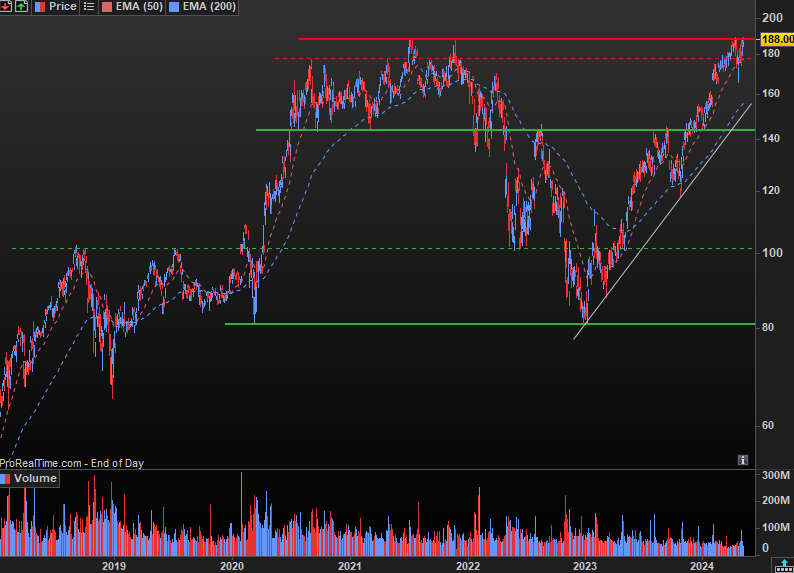Viewport: 794px width, 573px height.
Task: Click the green up-arrow document icon
Action: tap(22, 7)
